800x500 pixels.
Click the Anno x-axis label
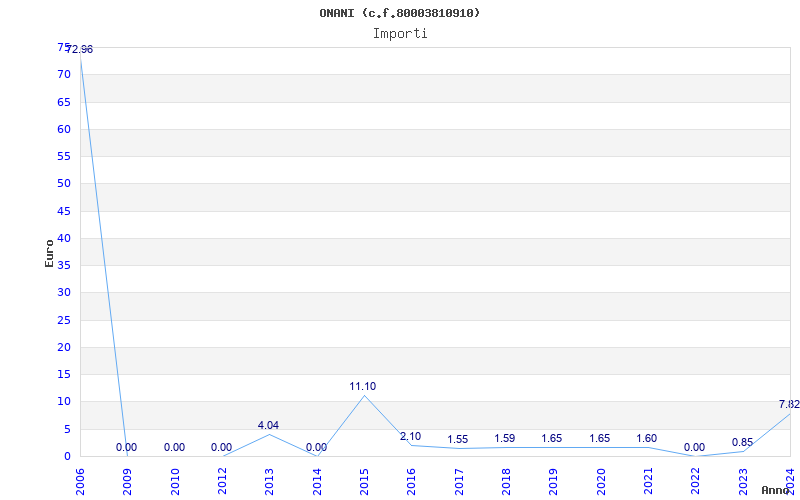coord(775,490)
